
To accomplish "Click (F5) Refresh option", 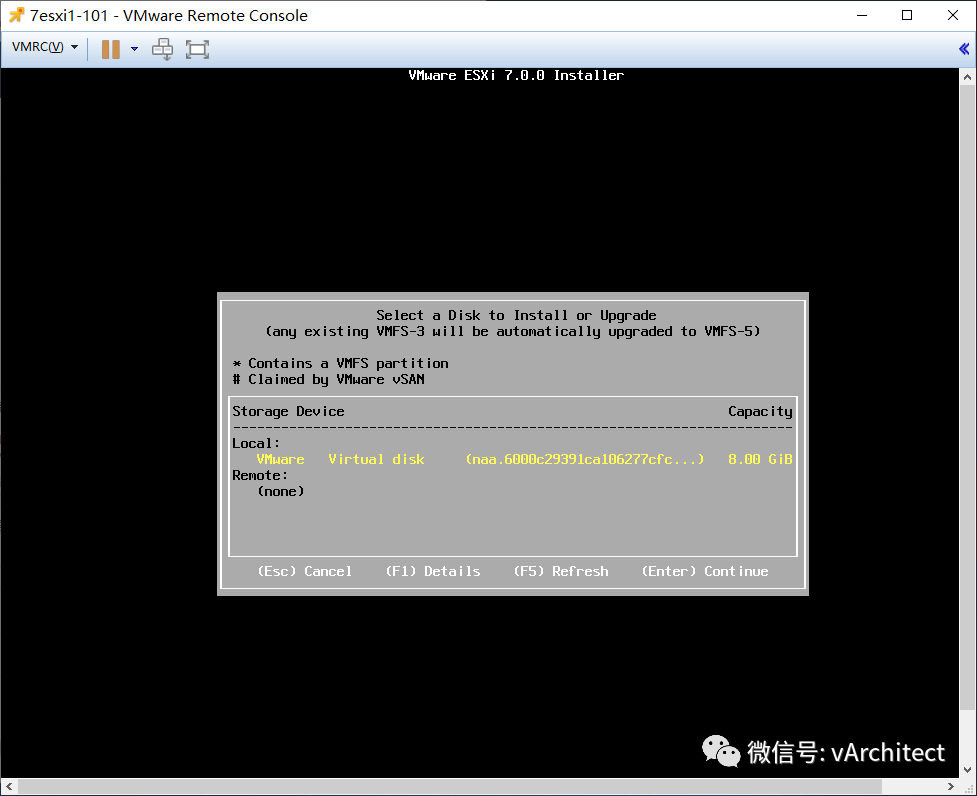I will pos(561,571).
